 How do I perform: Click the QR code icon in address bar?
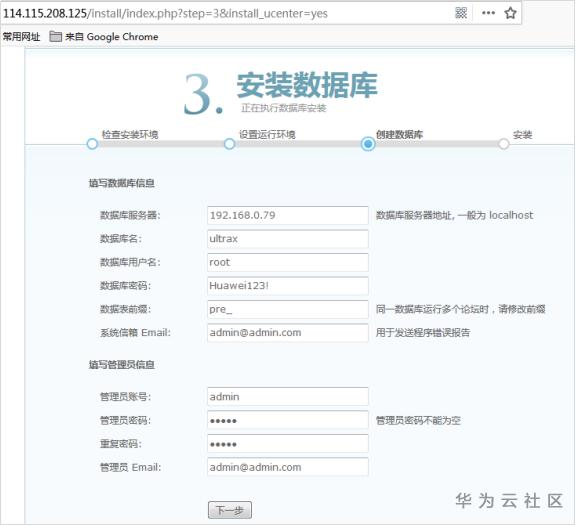point(461,13)
